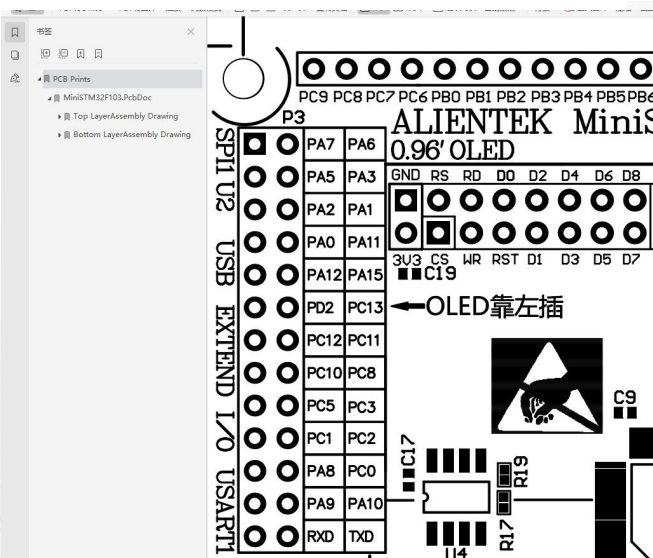Image resolution: width=653 pixels, height=558 pixels.
Task: Open the page thumbnails sidebar icon
Action: coord(15,55)
